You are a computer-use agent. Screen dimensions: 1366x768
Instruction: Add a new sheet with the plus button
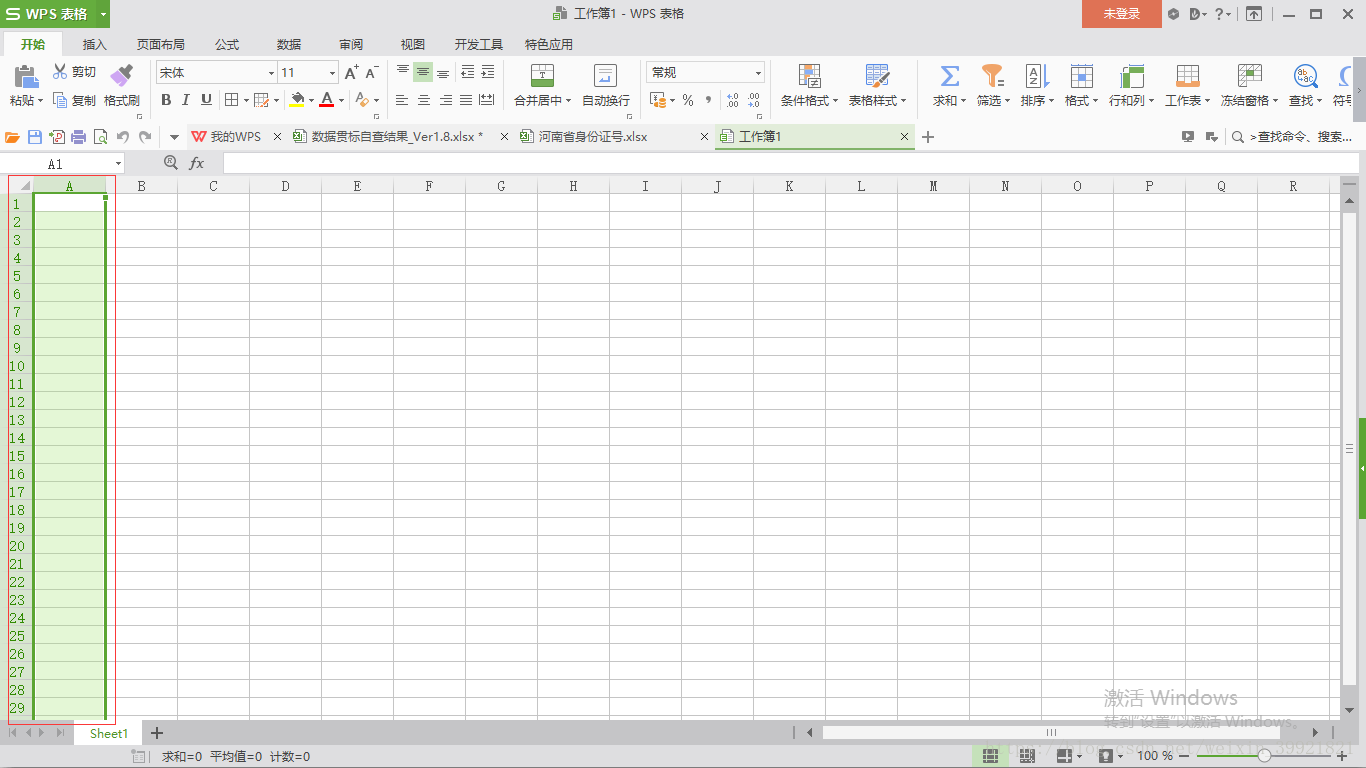157,733
